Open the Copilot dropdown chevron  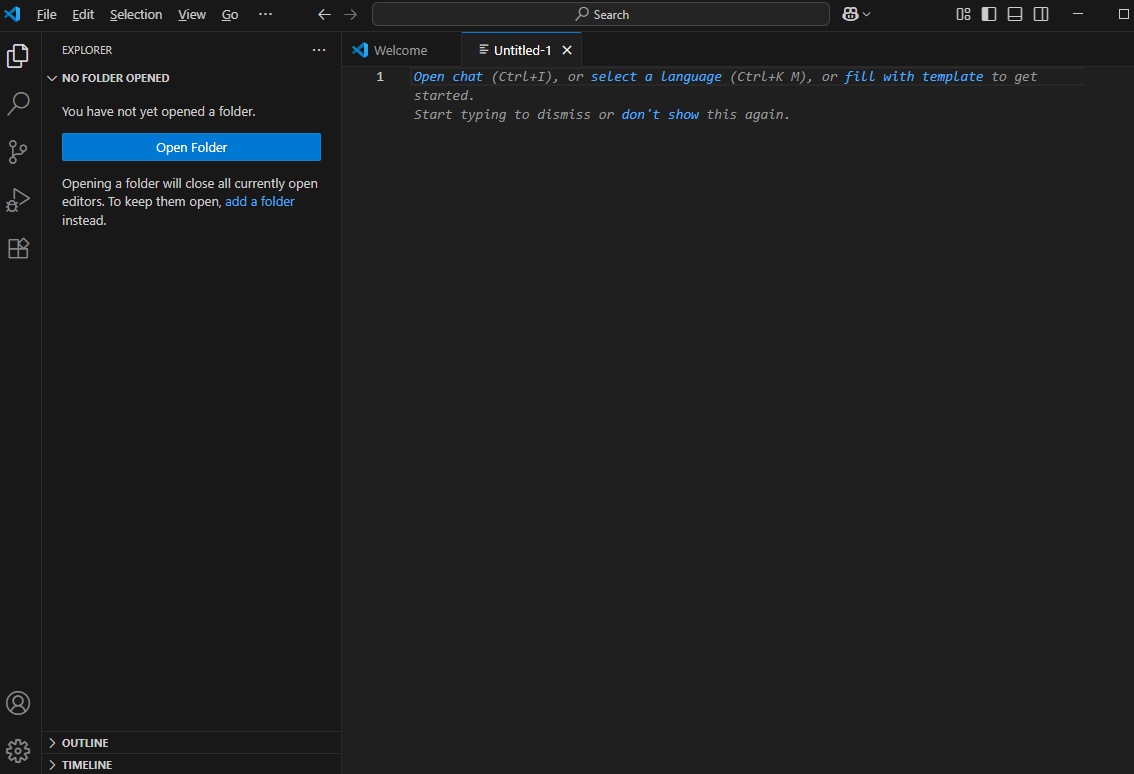tap(866, 14)
